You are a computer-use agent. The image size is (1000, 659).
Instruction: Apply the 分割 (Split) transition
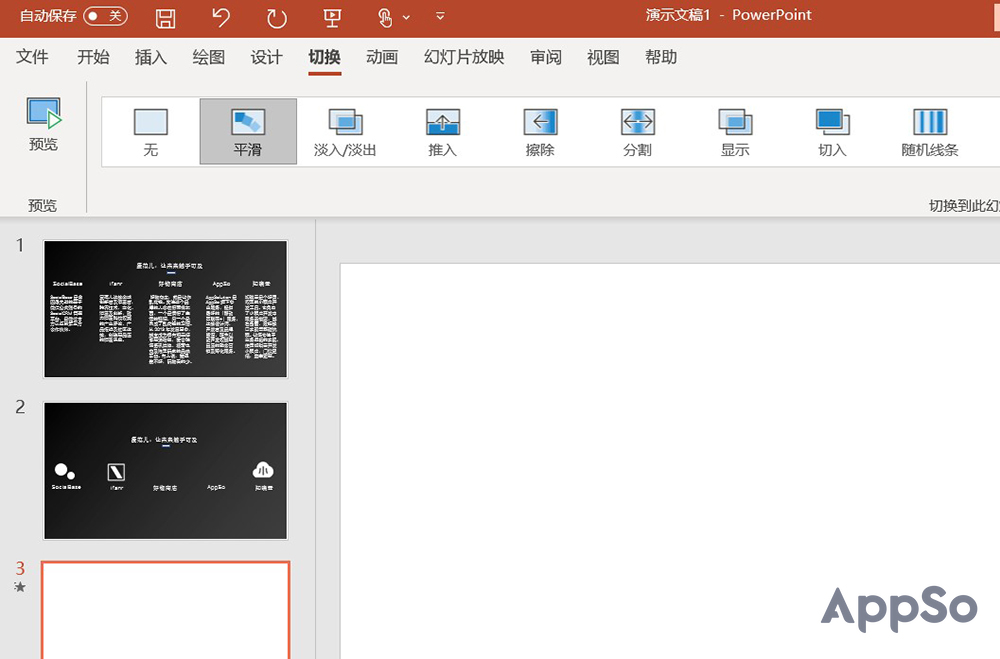pos(637,131)
